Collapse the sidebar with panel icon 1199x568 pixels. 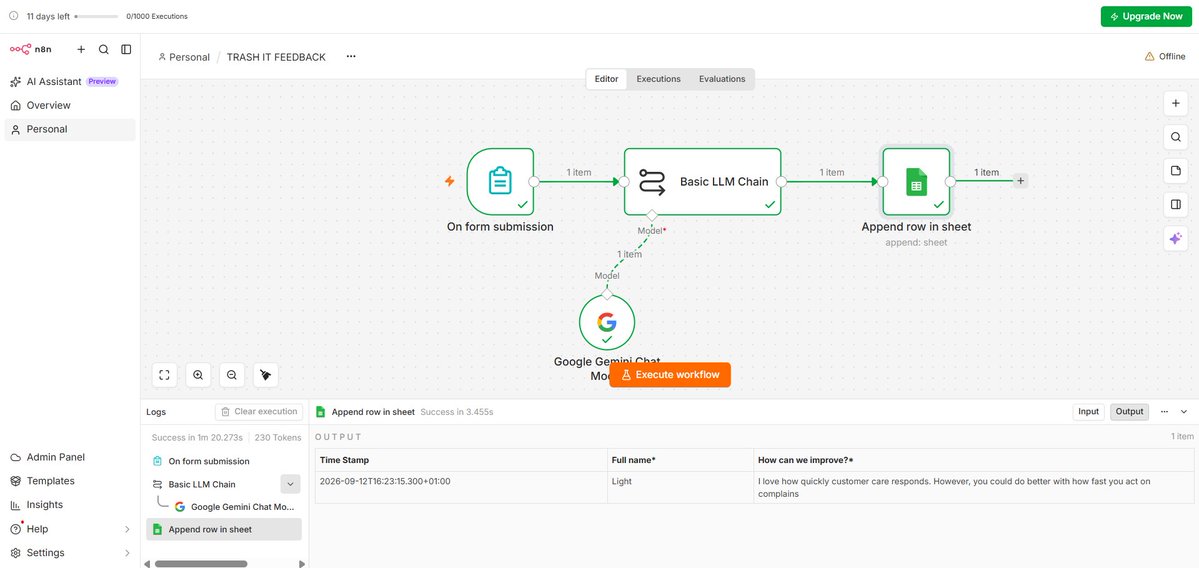126,49
